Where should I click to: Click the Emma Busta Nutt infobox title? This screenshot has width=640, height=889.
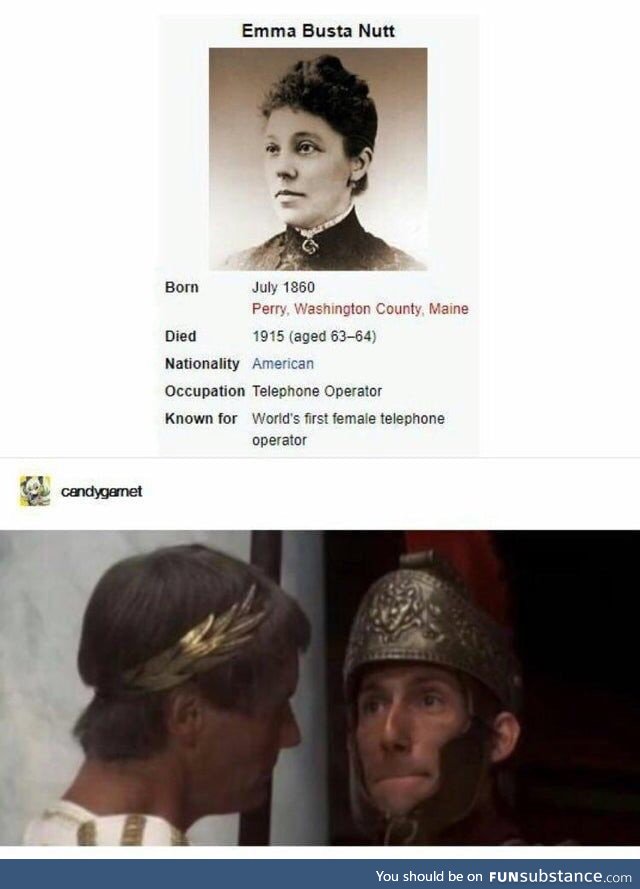318,31
